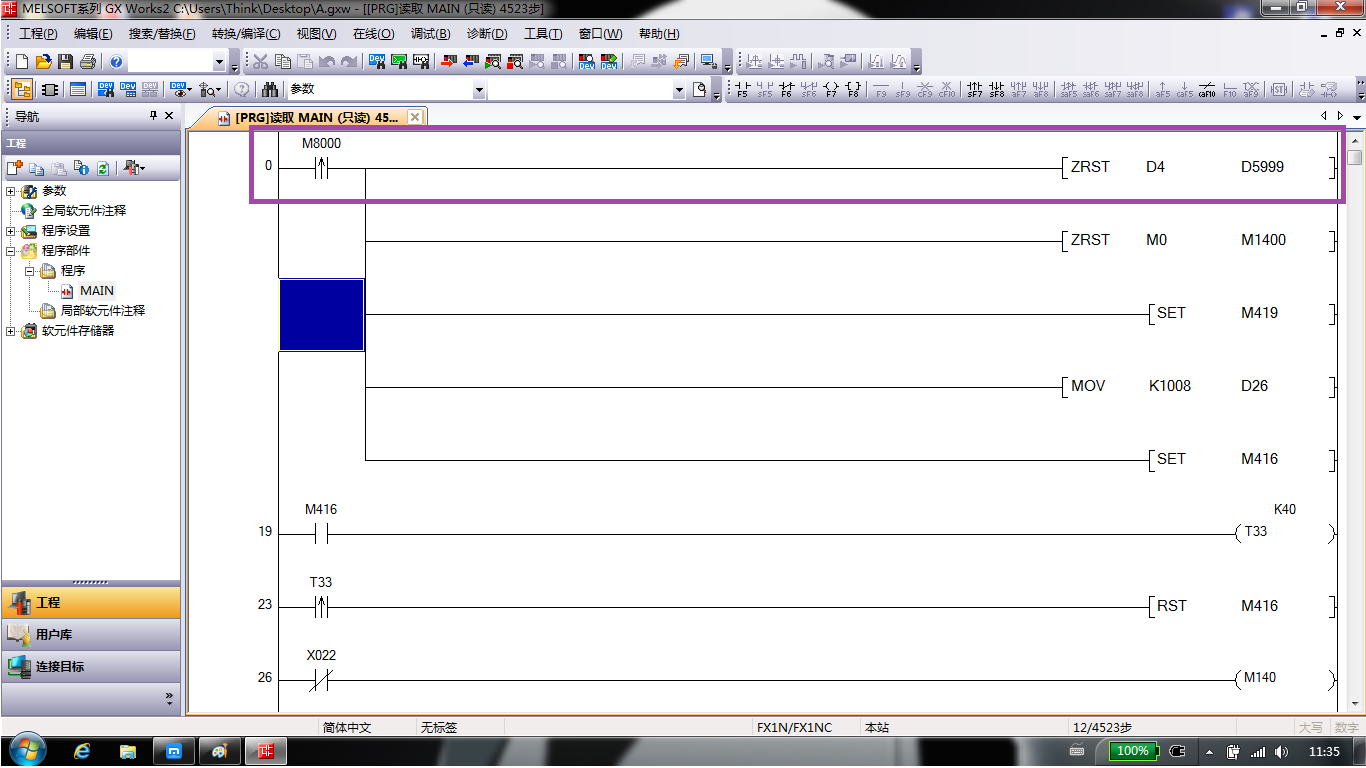Open the 转换/编译 menu

point(246,34)
